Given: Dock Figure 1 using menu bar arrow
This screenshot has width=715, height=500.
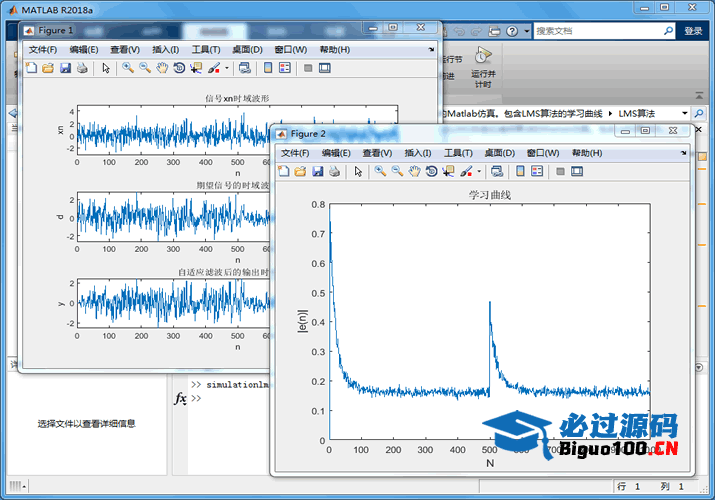Looking at the screenshot, I should (431, 50).
